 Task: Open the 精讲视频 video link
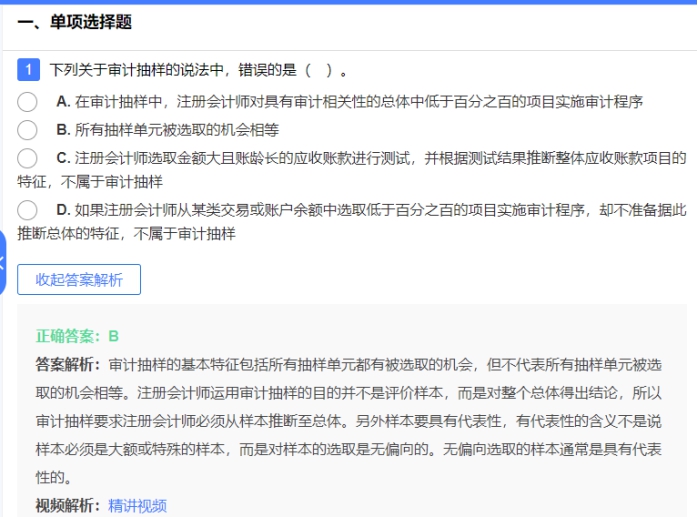(138, 506)
